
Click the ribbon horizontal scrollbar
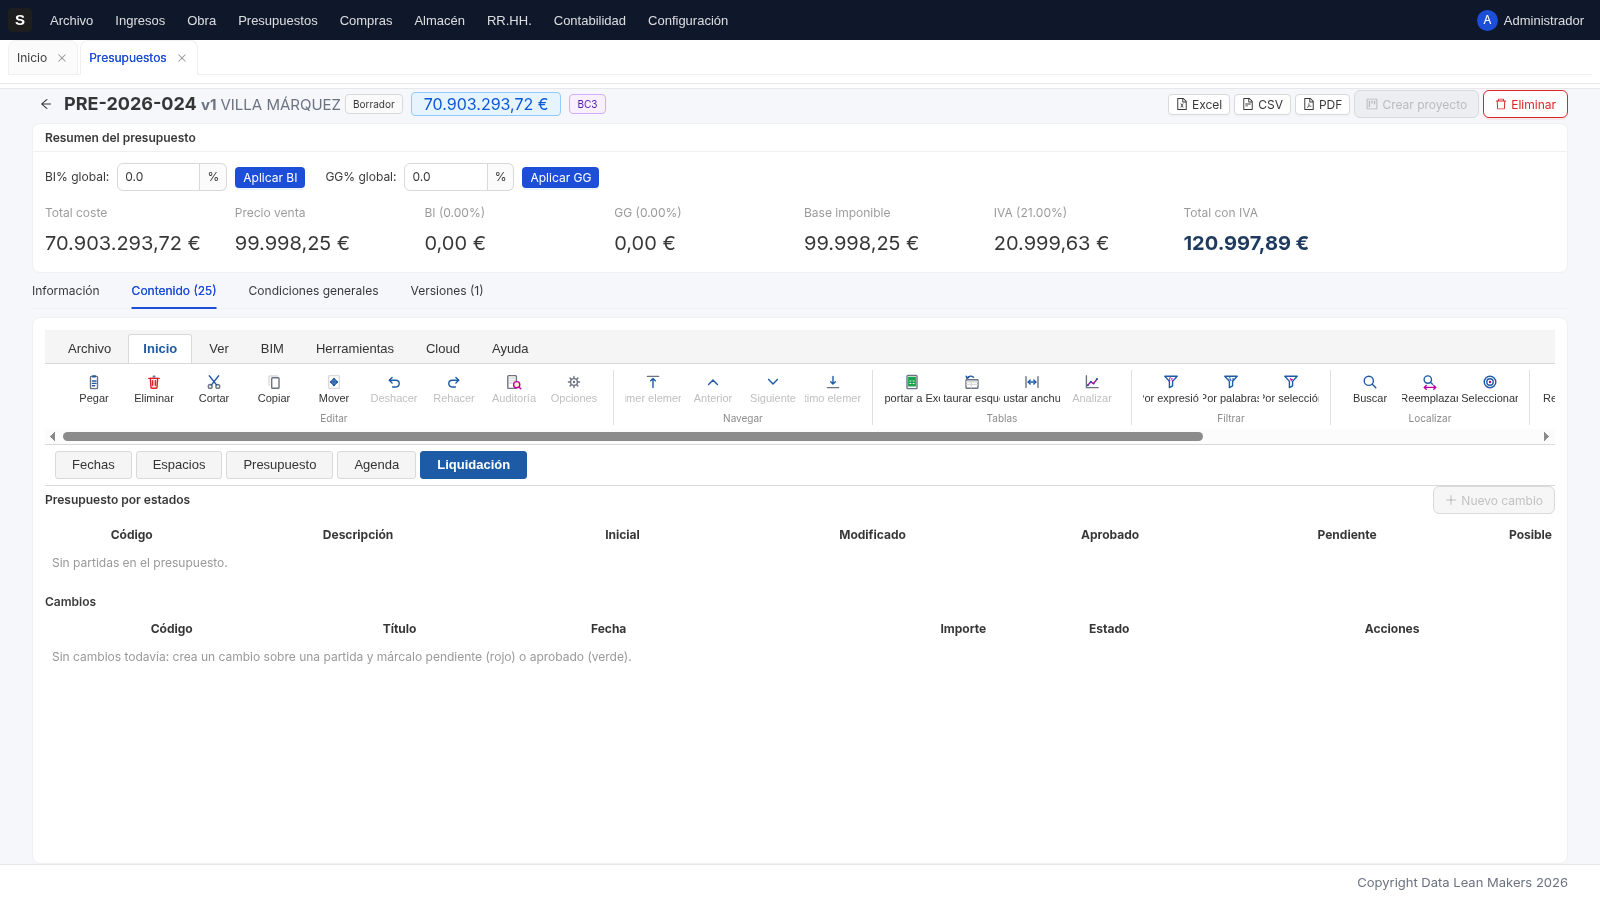click(633, 436)
